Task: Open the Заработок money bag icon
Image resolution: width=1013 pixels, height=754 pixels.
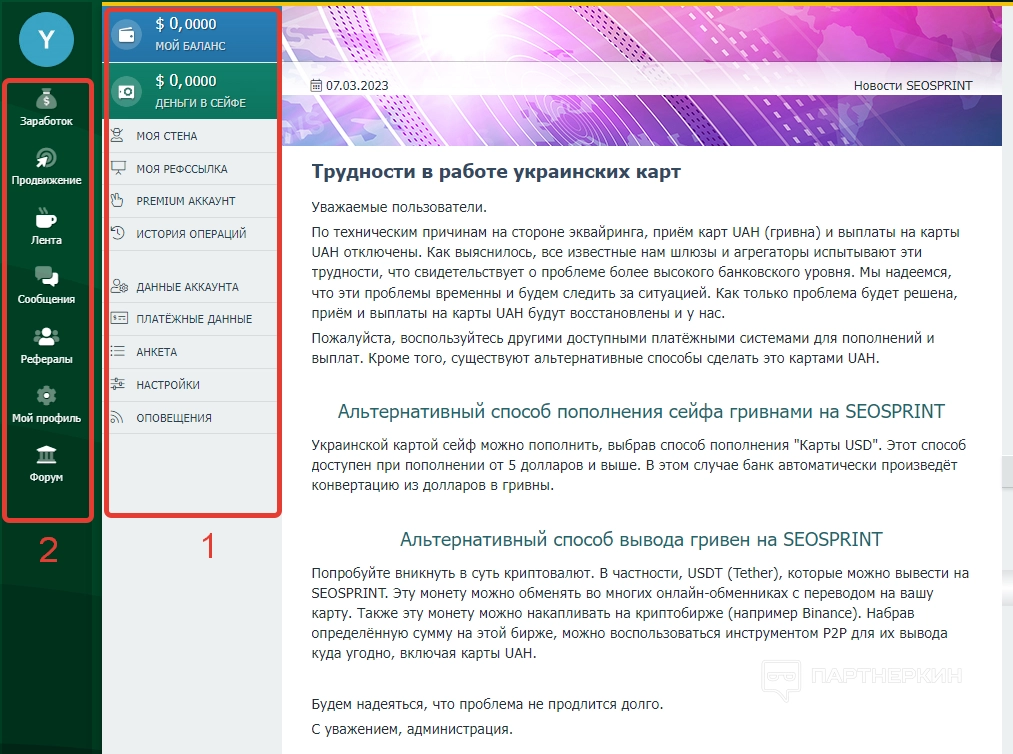Action: pos(47,99)
